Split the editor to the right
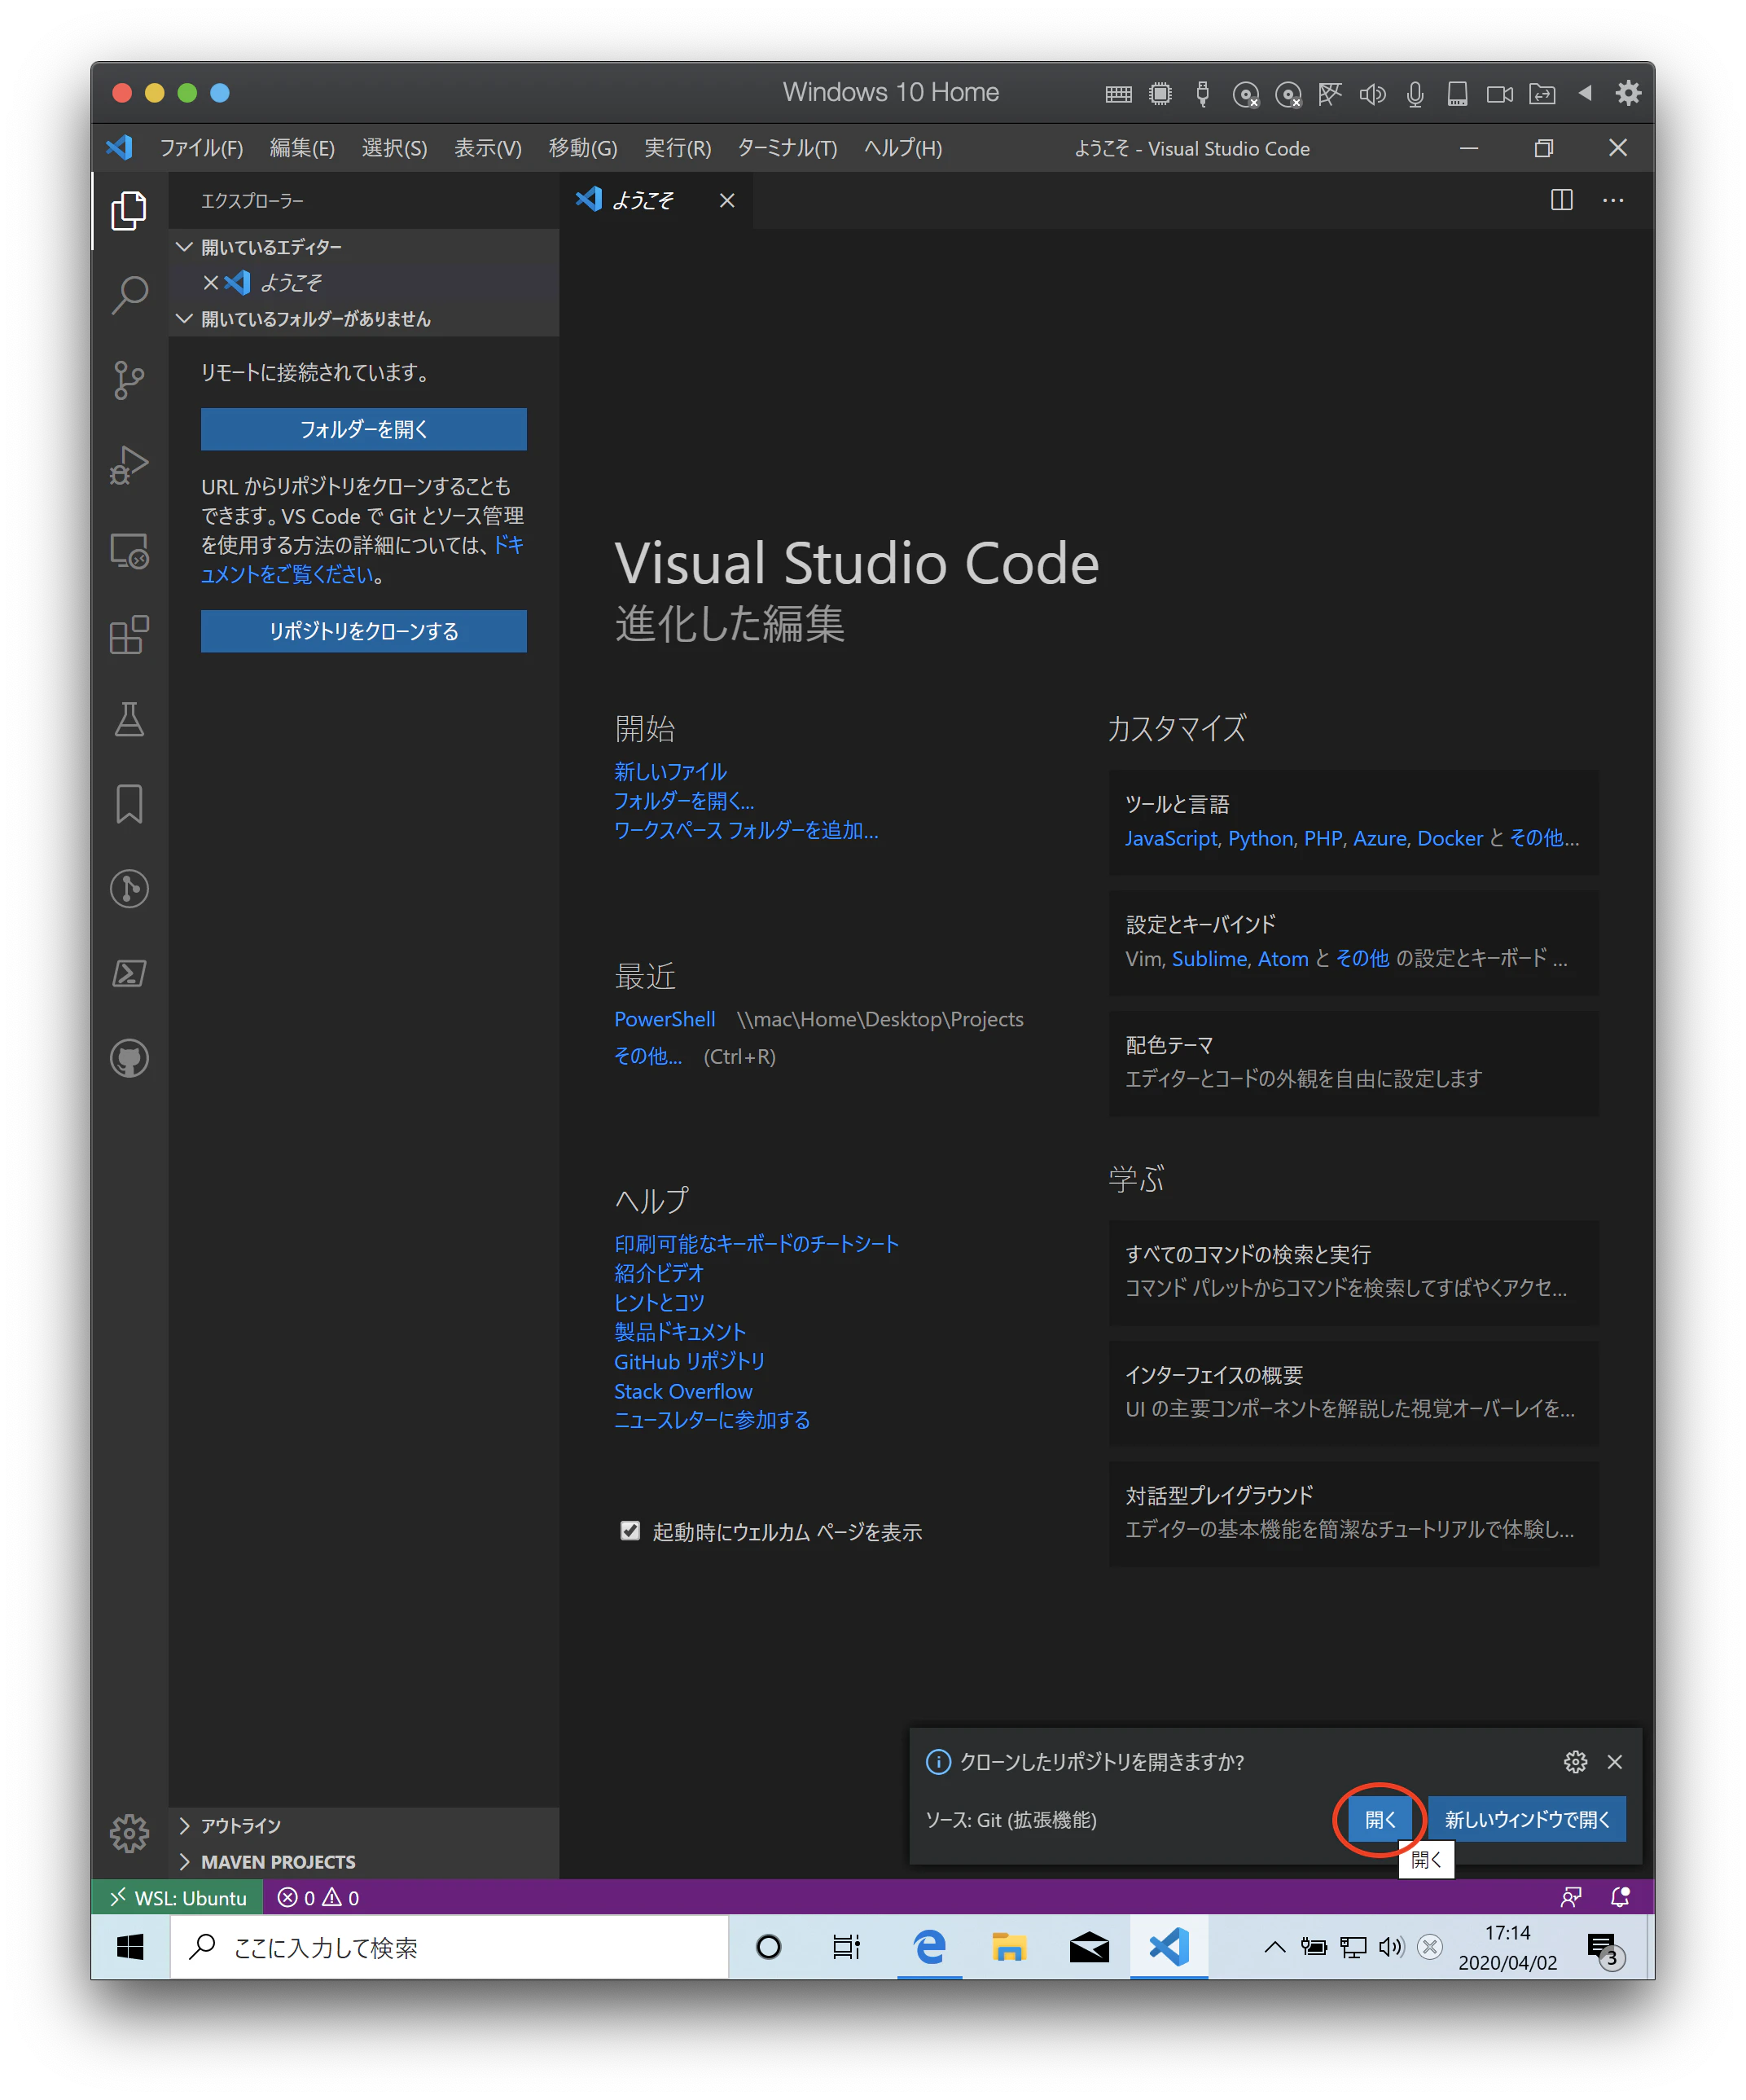 click(1561, 200)
